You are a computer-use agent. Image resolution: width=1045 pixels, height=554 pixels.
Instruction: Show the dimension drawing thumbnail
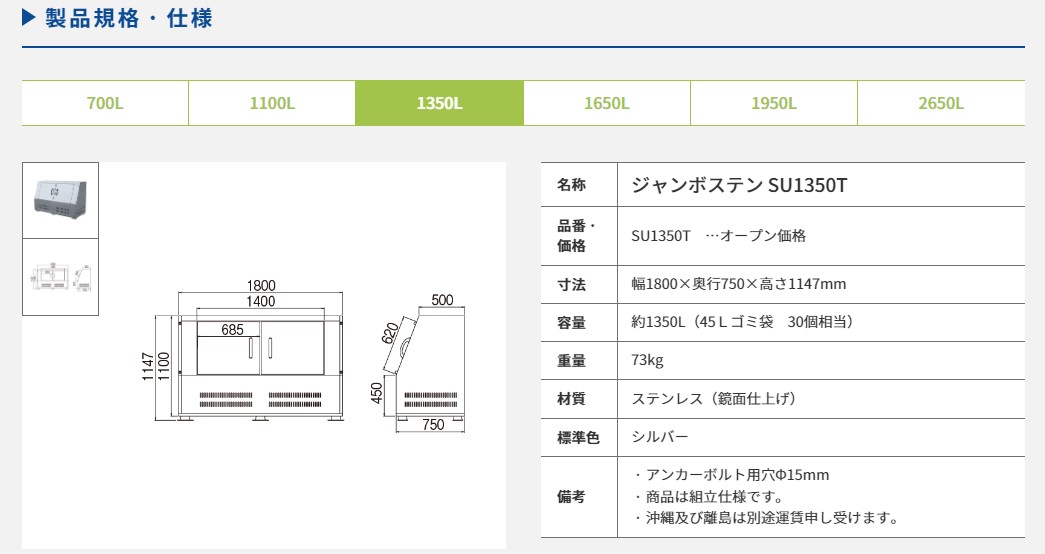(x=61, y=277)
